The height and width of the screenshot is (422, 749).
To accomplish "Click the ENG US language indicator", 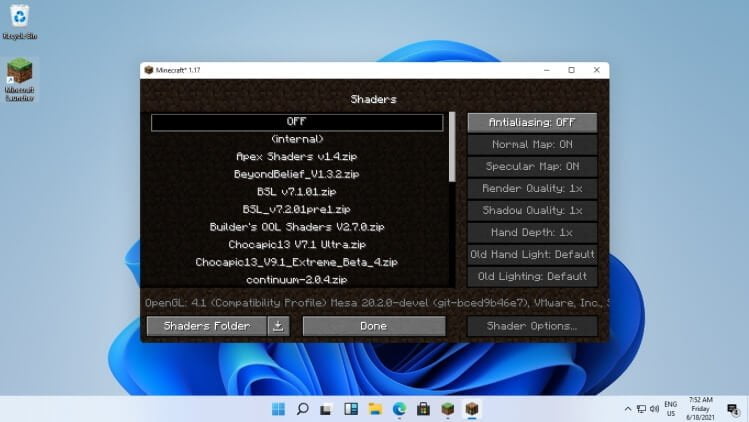I will click(x=671, y=409).
